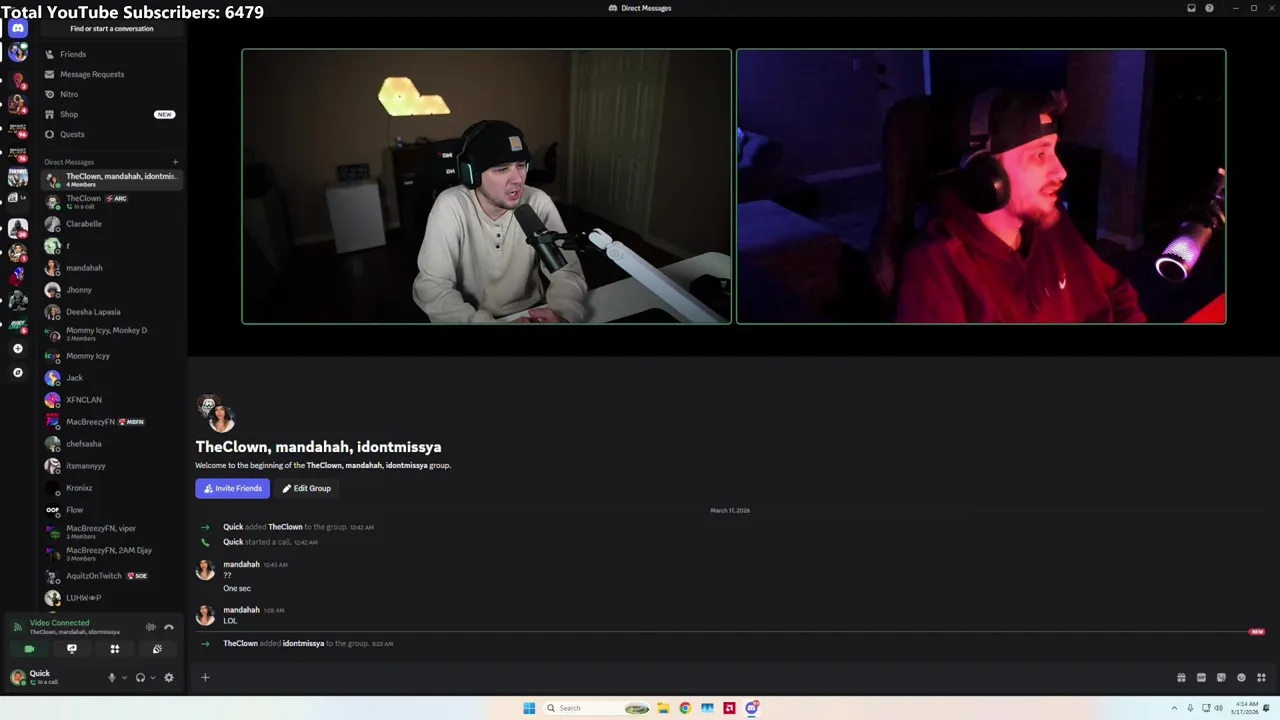Open the Windows Start menu

coord(529,708)
